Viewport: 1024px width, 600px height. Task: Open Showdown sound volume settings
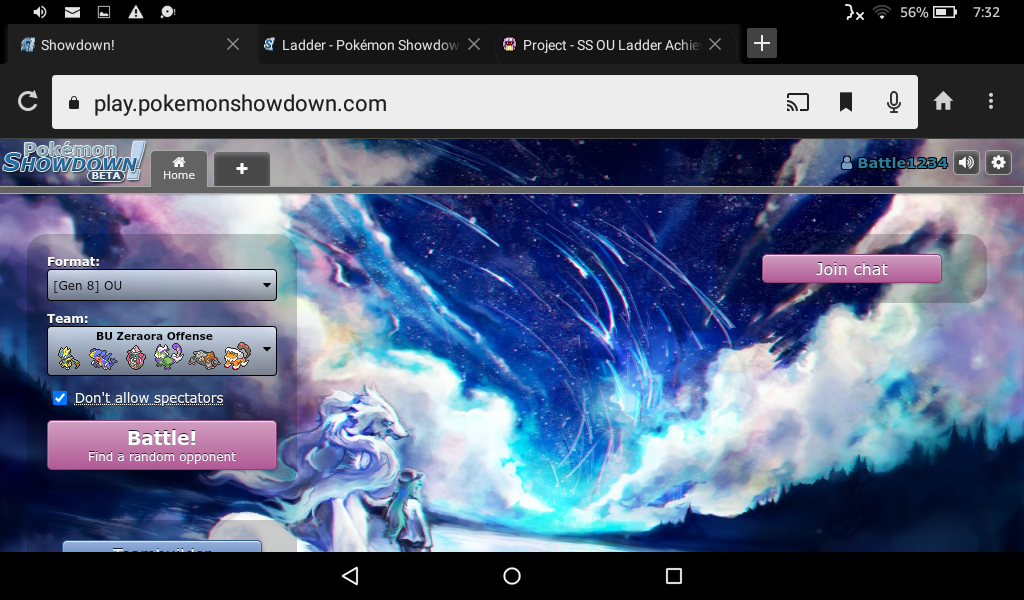(x=967, y=163)
